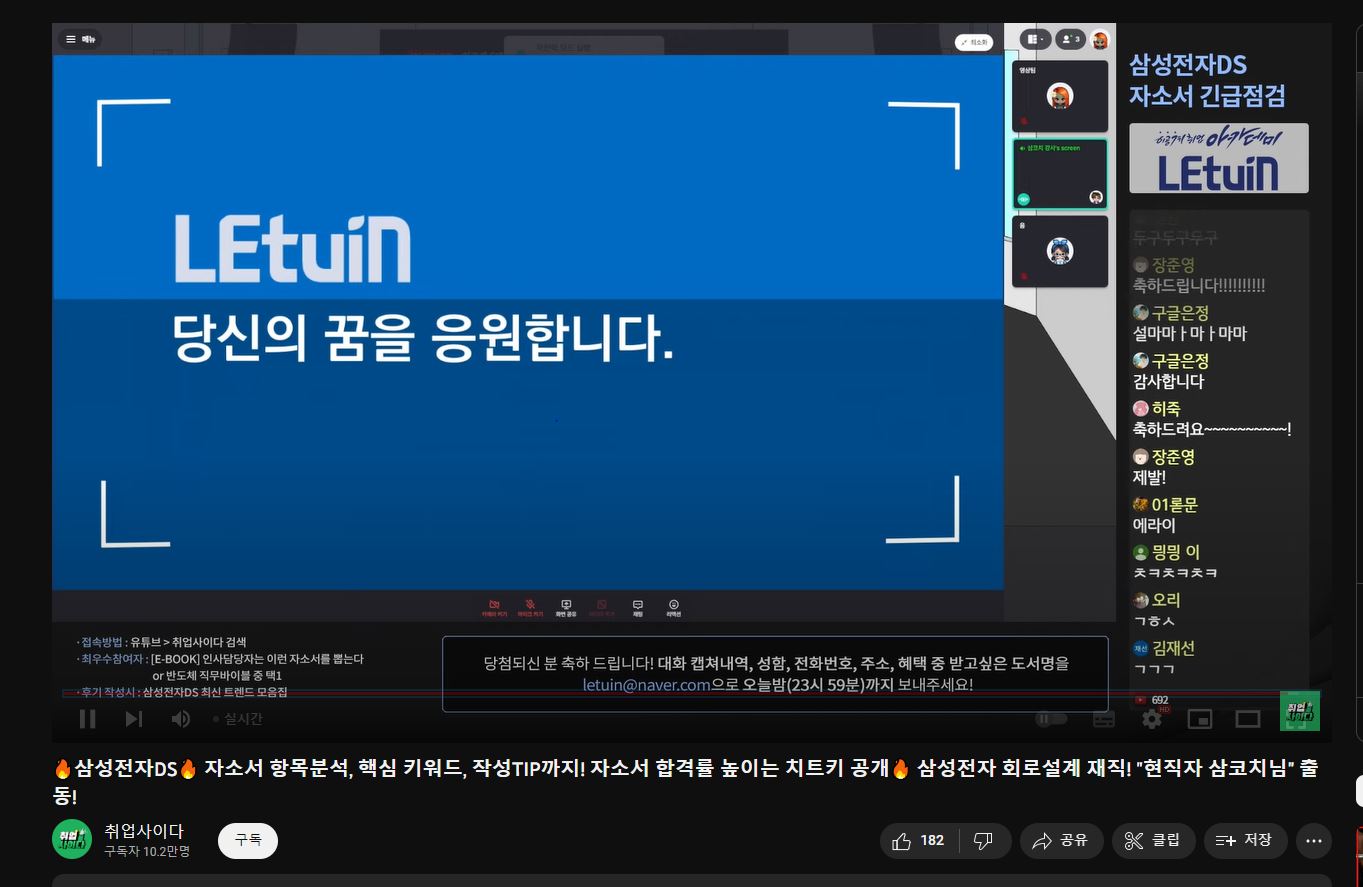This screenshot has height=887, width=1363.
Task: Open player settings gear
Action: pos(1152,719)
